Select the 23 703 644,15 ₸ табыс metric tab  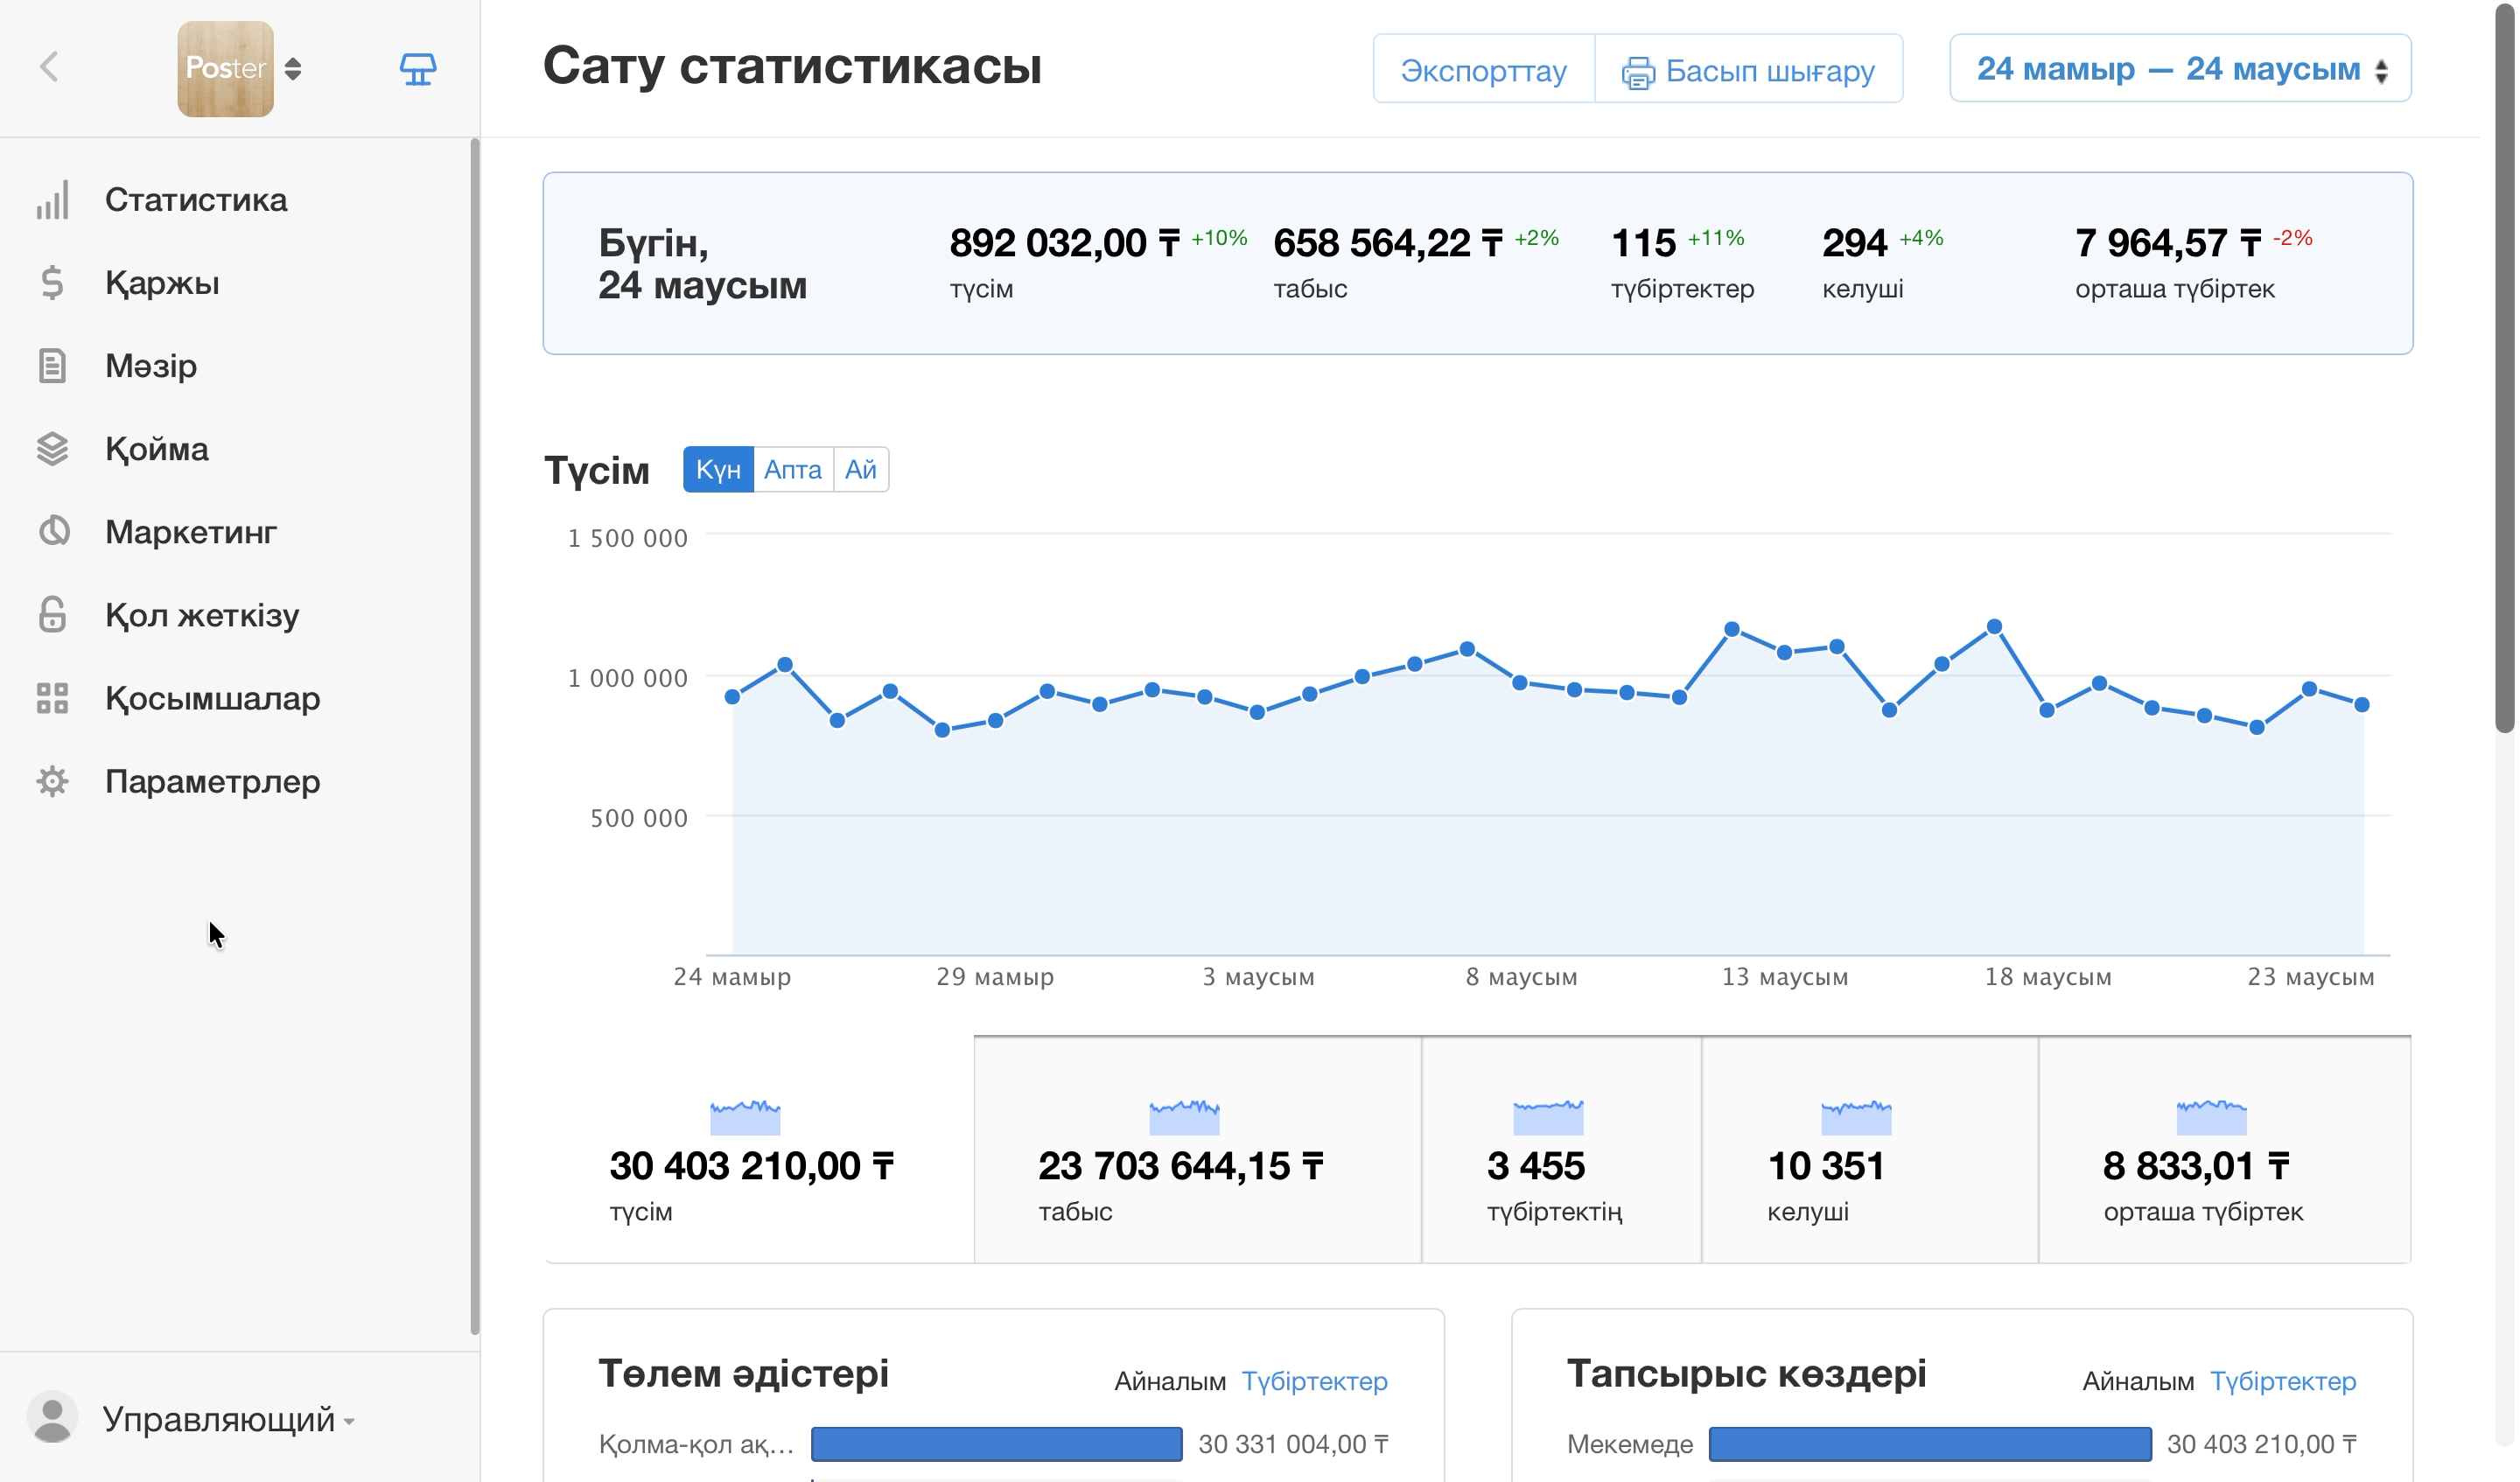[1198, 1150]
